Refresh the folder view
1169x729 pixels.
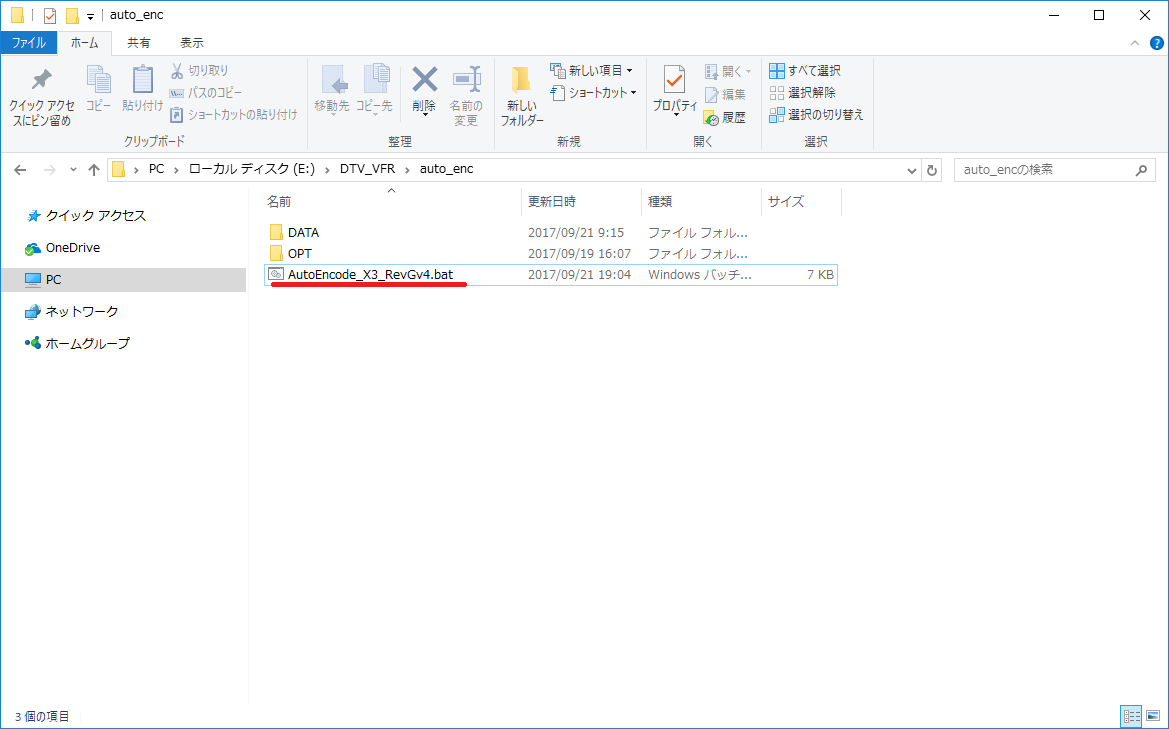pyautogui.click(x=932, y=170)
